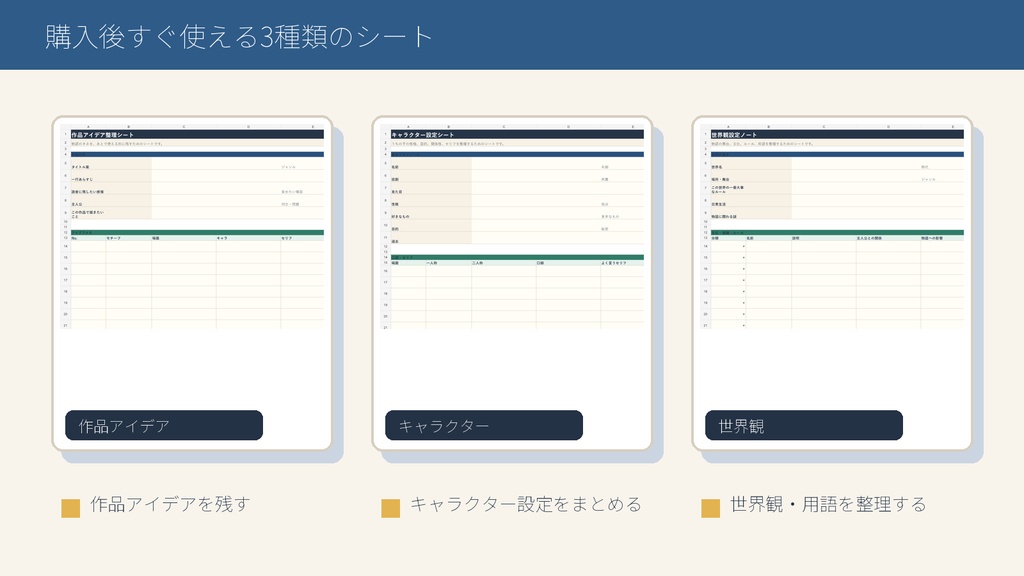This screenshot has width=1024, height=576.
Task: Open the 世界観設定ノート spreadsheet preview
Action: coord(832,226)
